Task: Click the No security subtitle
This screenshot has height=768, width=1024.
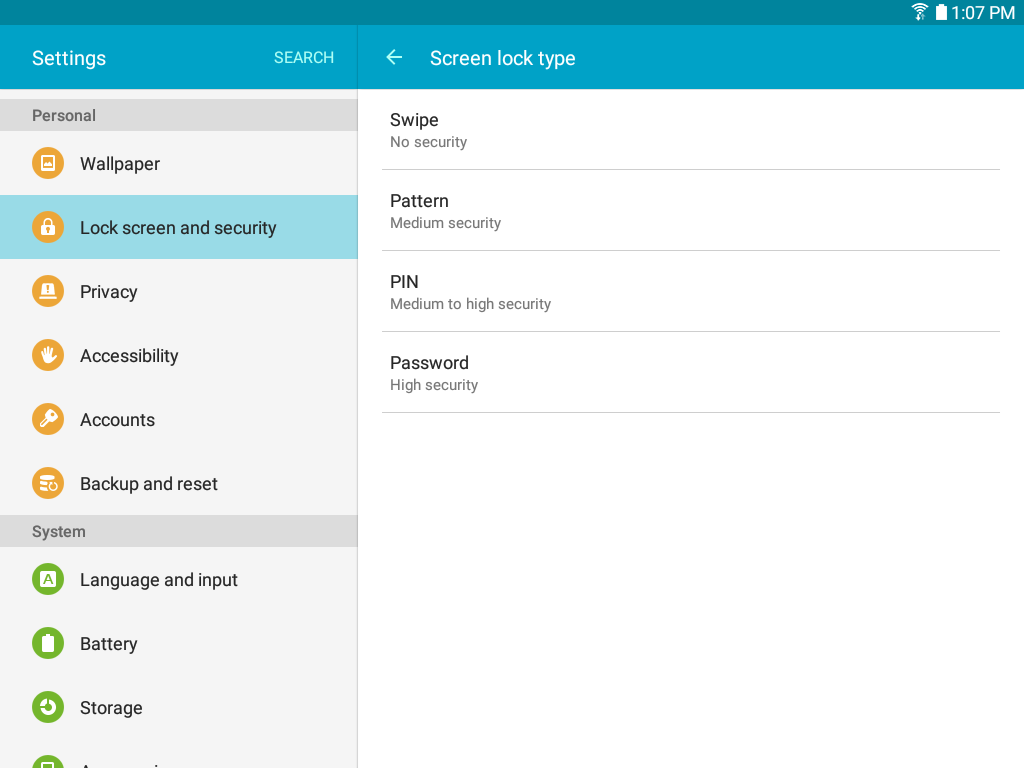Action: click(428, 142)
